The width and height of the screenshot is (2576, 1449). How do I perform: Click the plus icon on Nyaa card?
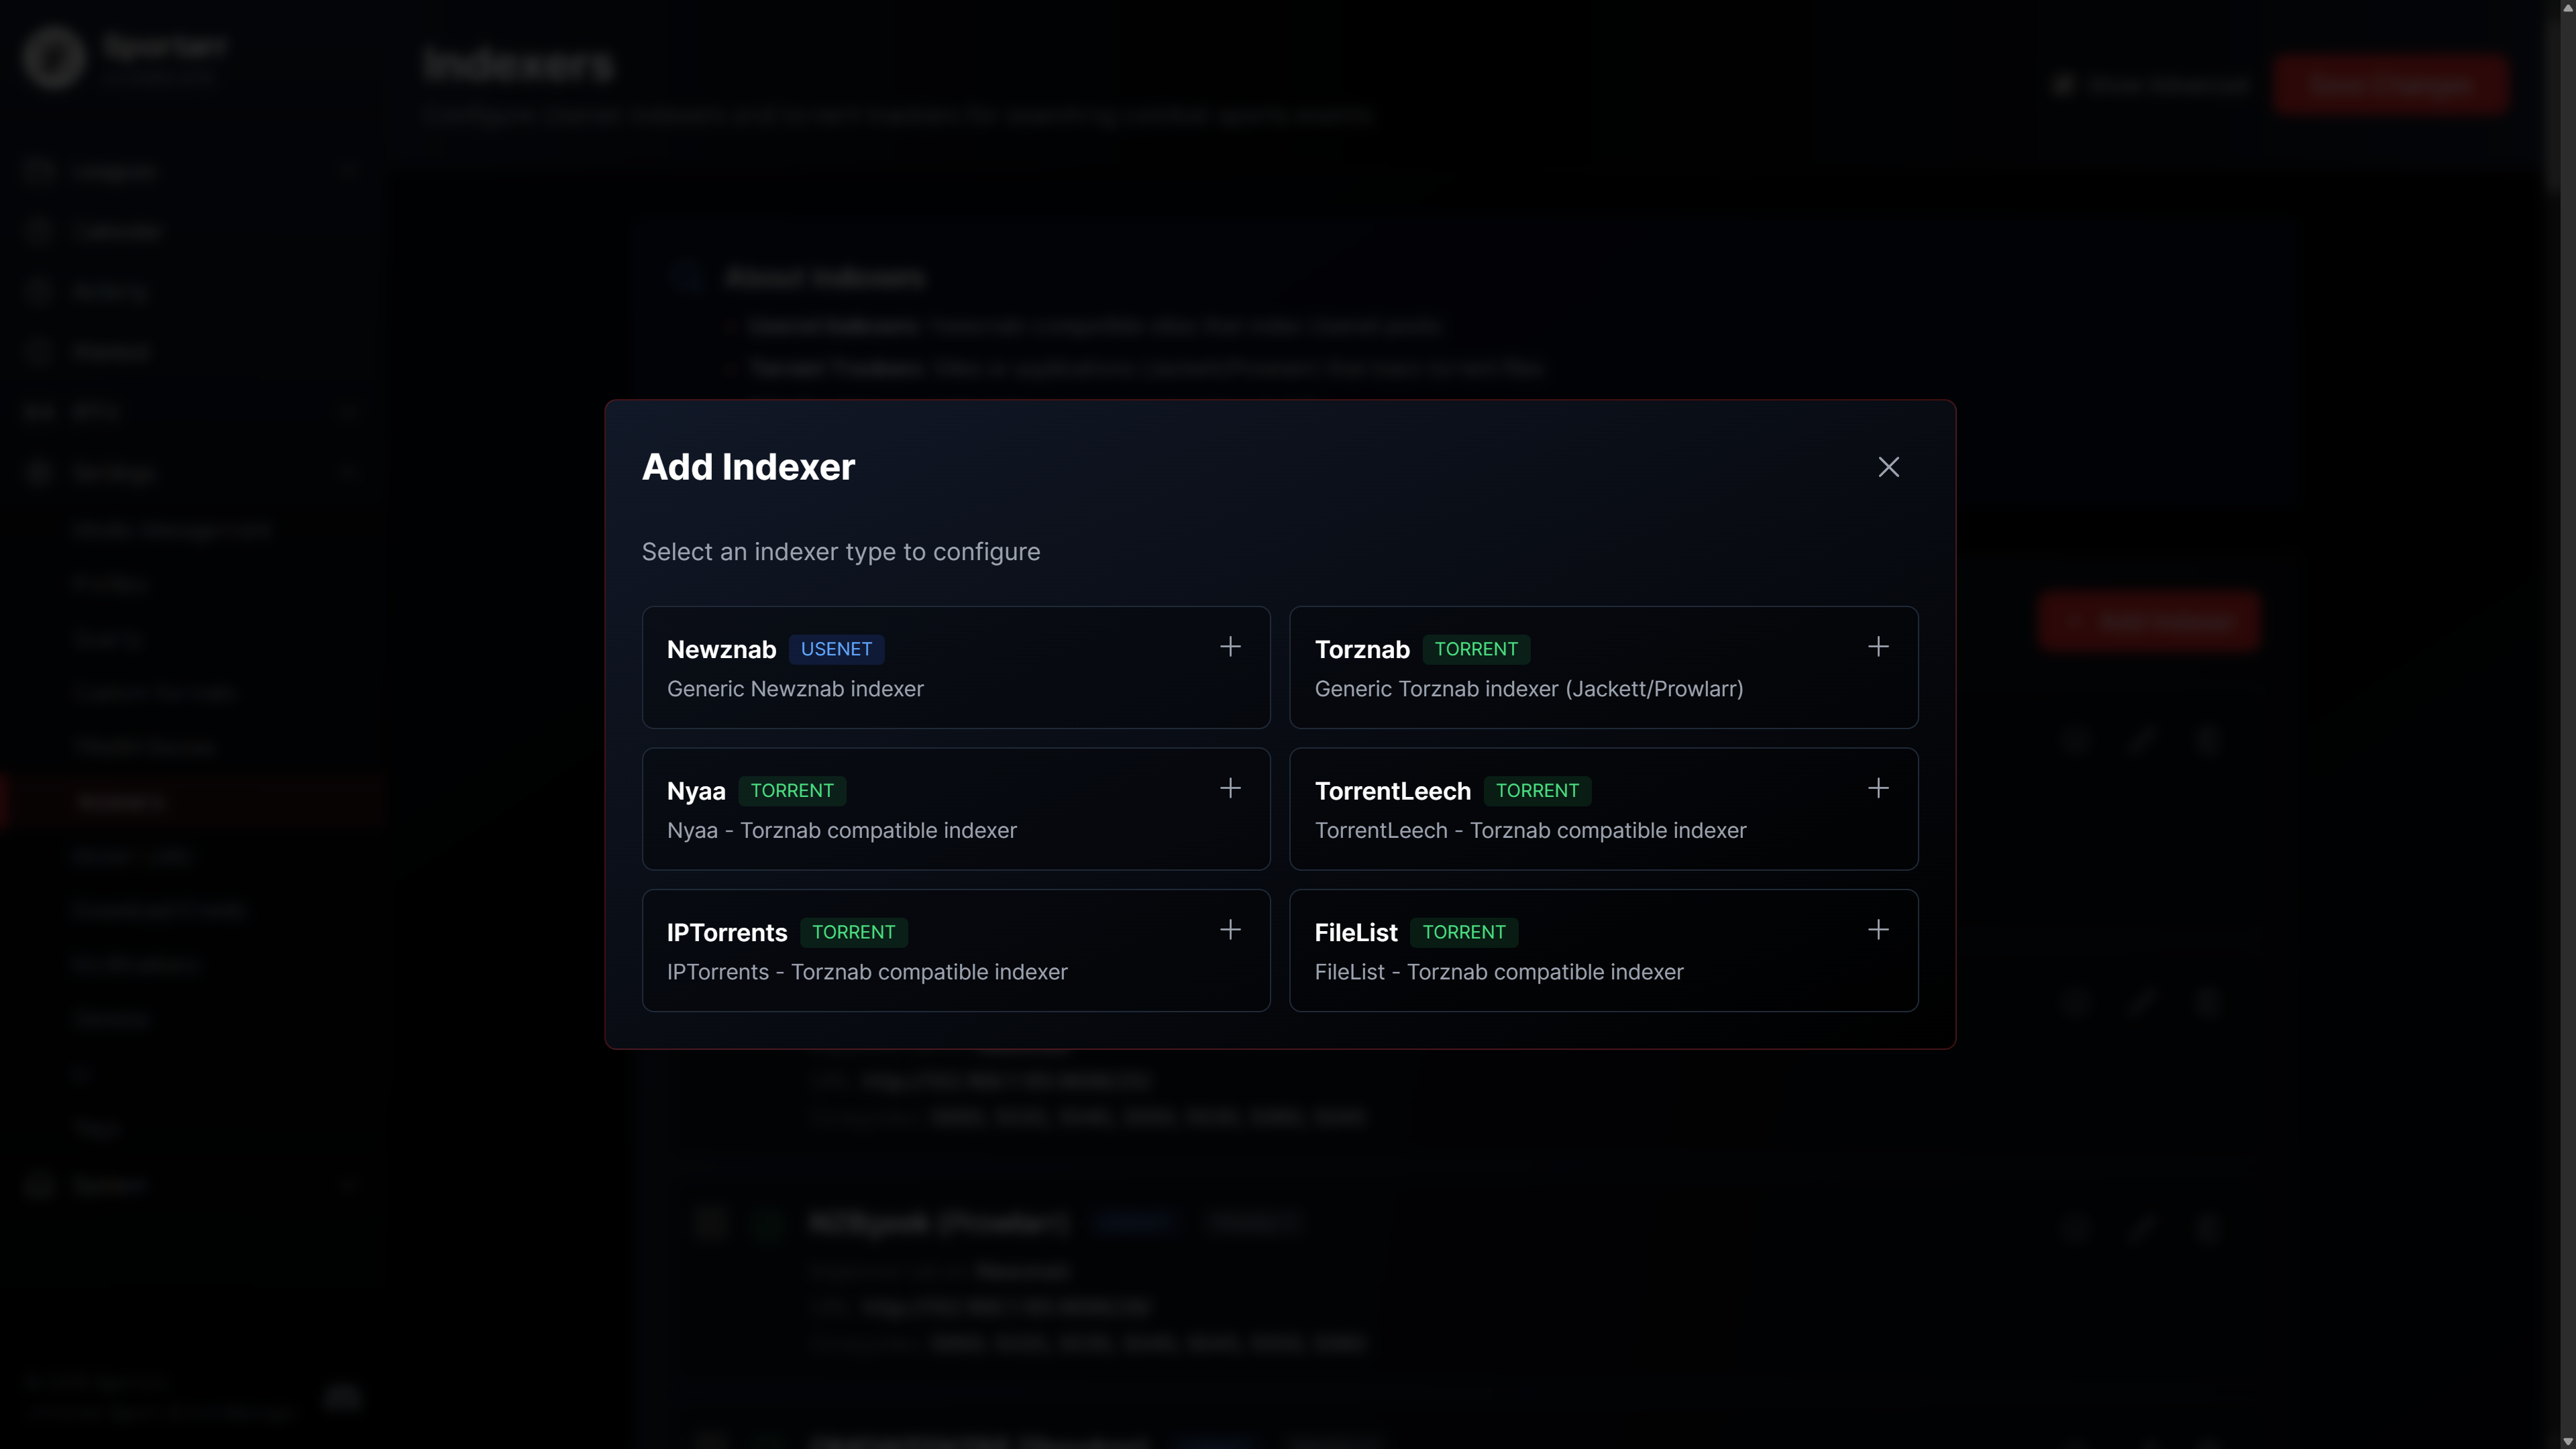coord(1230,789)
